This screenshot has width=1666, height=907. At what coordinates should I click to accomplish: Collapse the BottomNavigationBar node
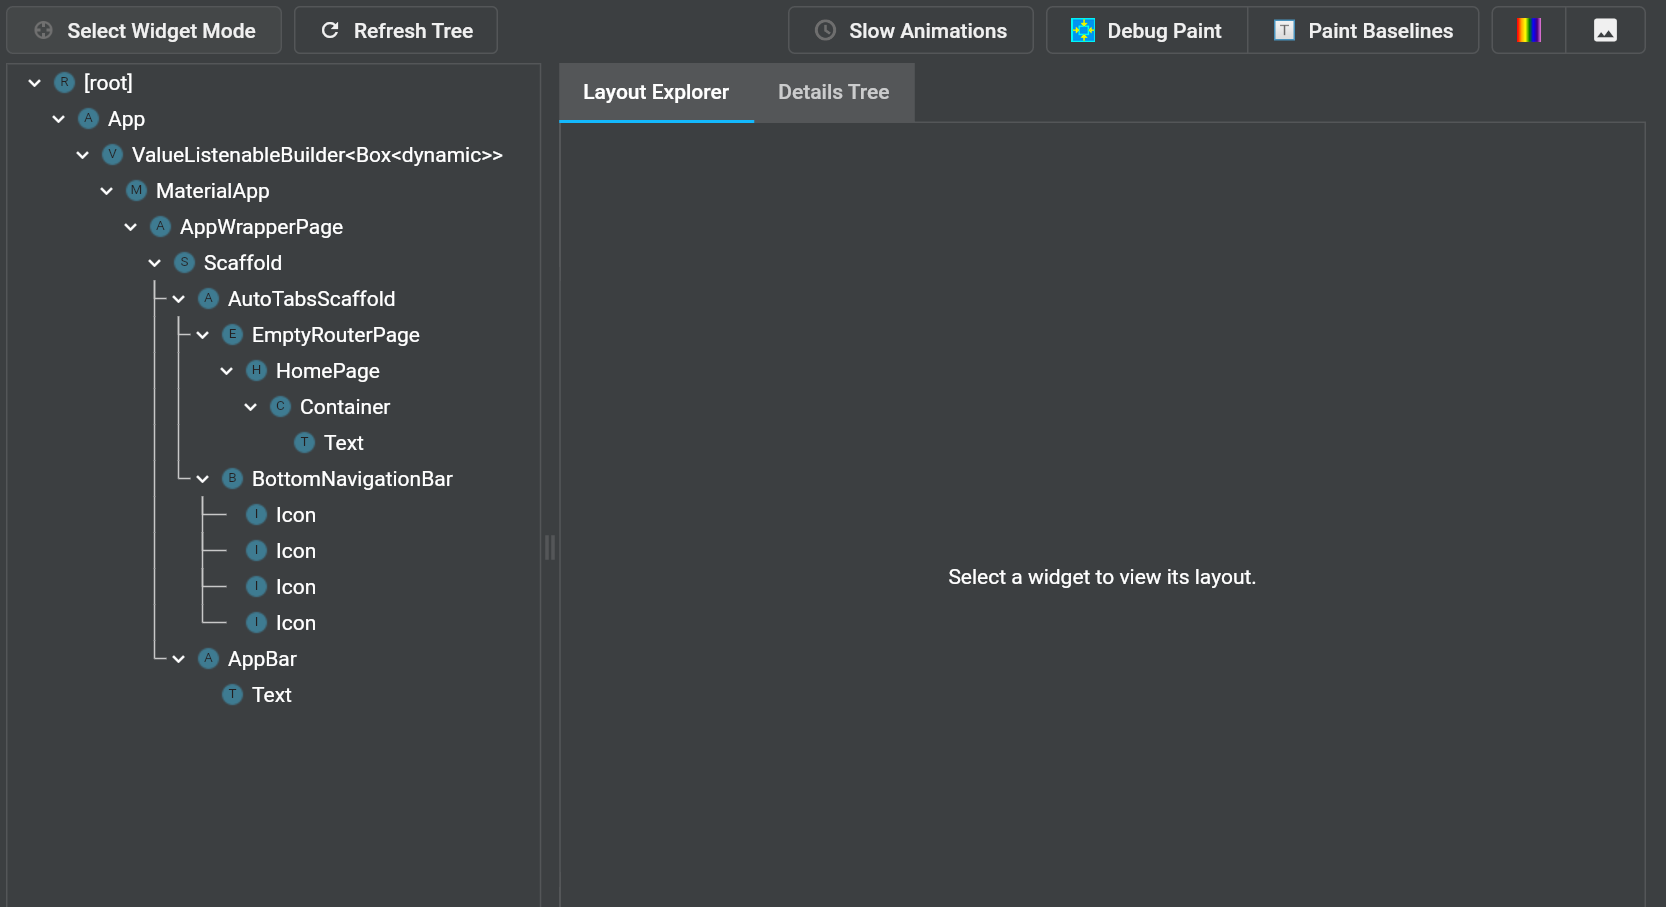tap(203, 479)
